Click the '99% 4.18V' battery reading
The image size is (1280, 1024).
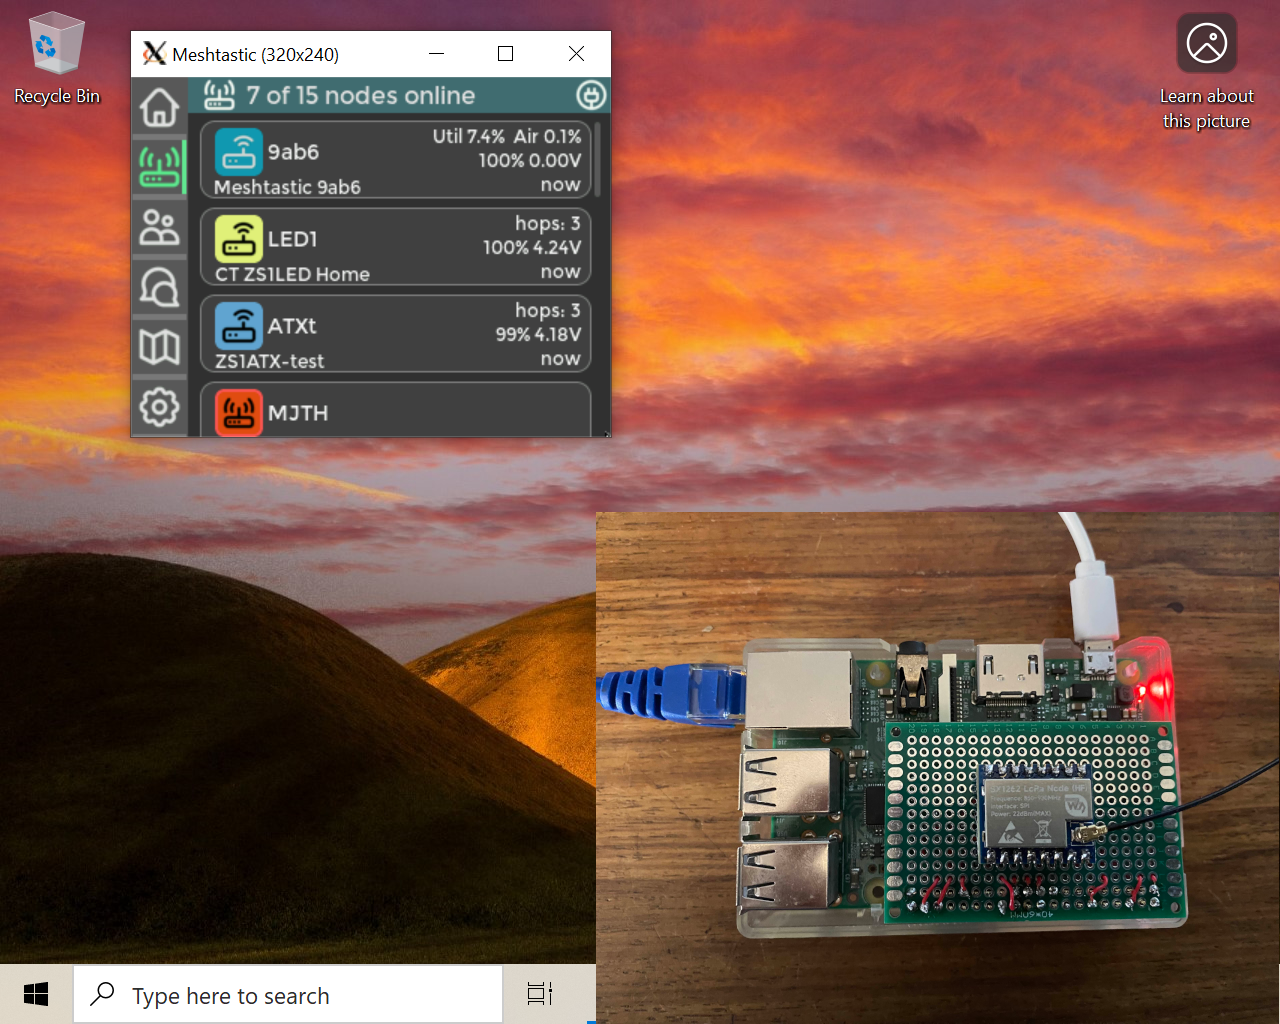point(538,334)
